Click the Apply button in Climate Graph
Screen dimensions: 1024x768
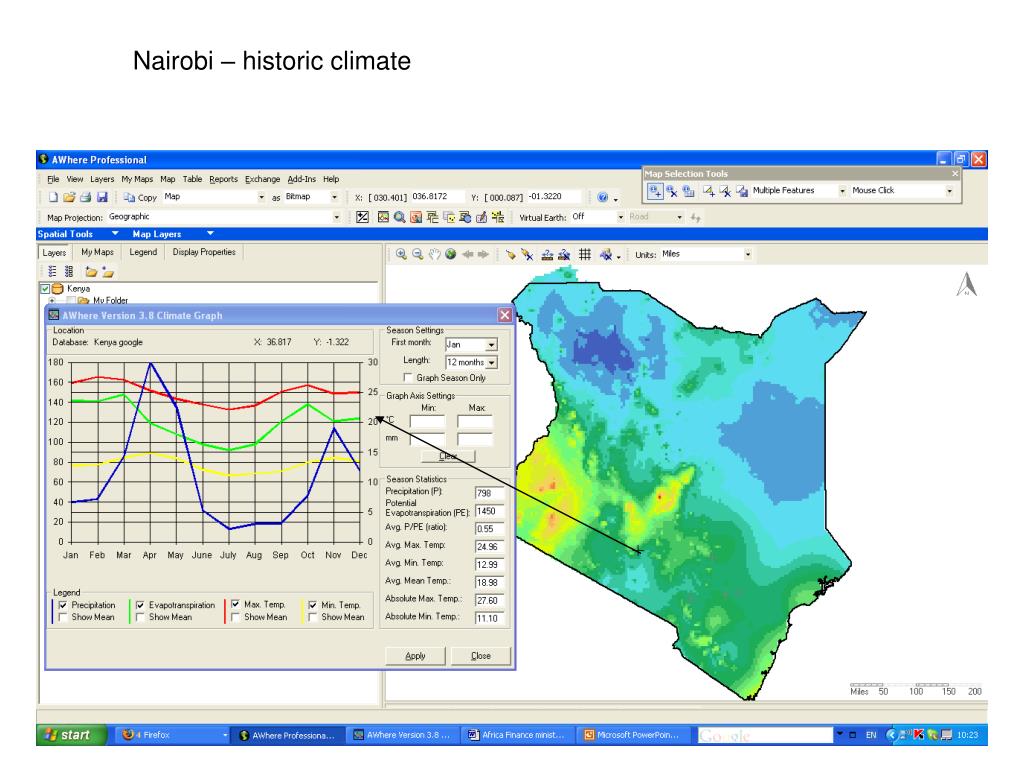click(415, 656)
